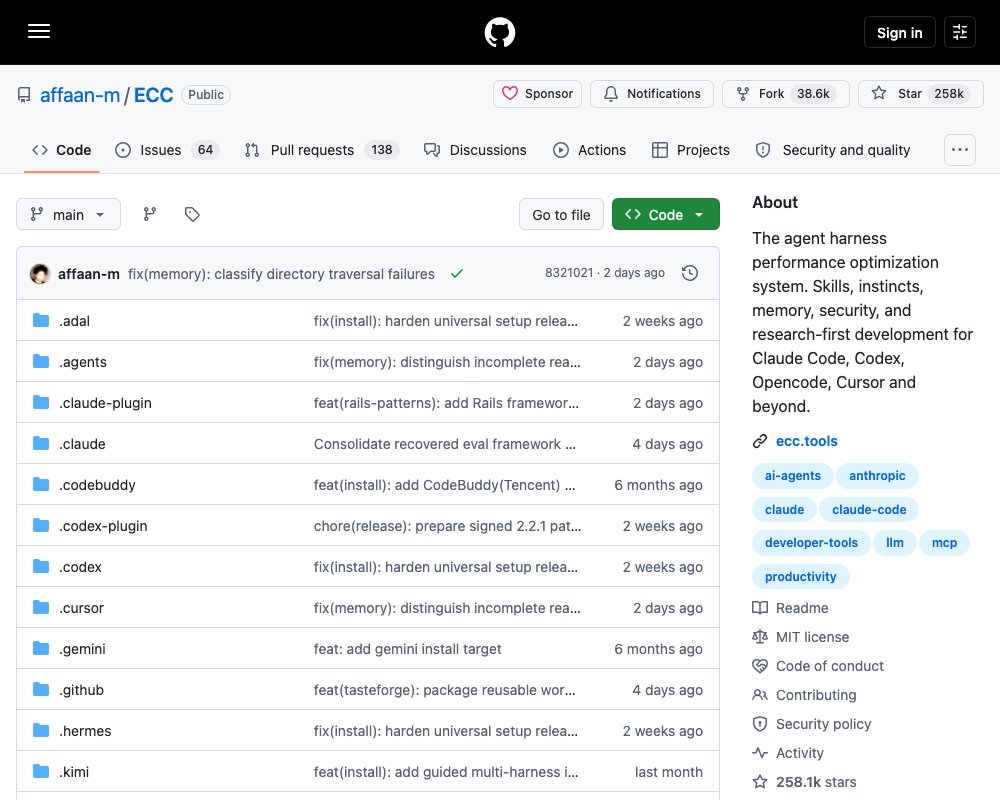Click the repository icon beside affaan-m
1000x800 pixels.
point(24,95)
